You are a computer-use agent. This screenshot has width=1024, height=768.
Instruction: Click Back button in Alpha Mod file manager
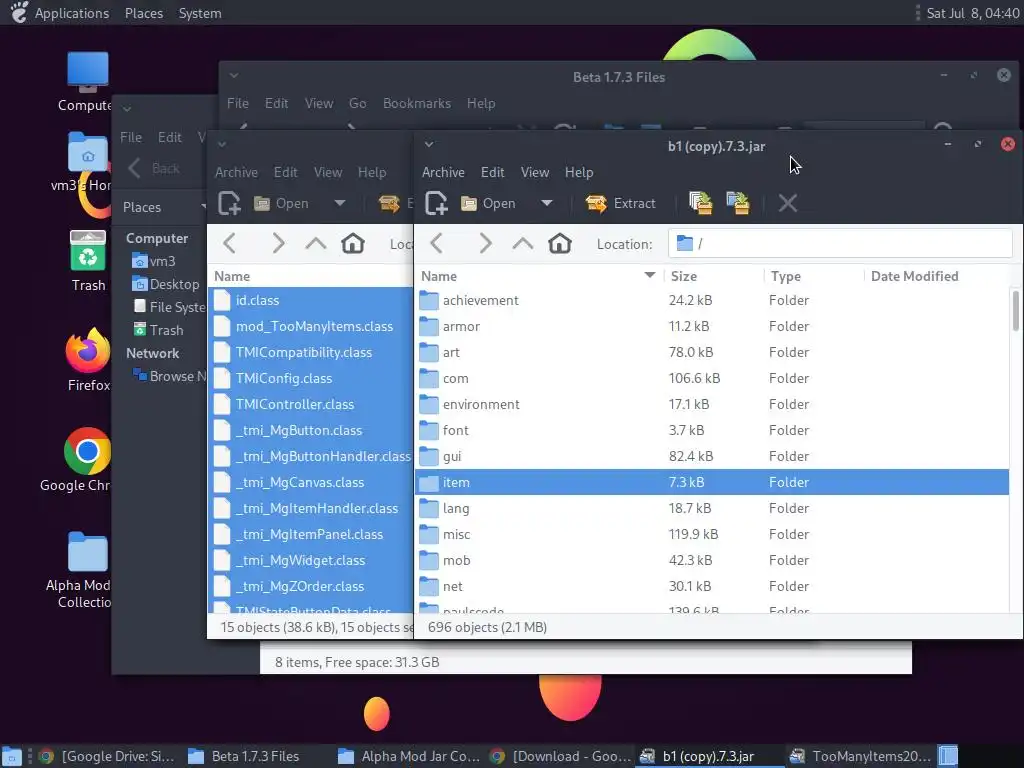point(154,168)
